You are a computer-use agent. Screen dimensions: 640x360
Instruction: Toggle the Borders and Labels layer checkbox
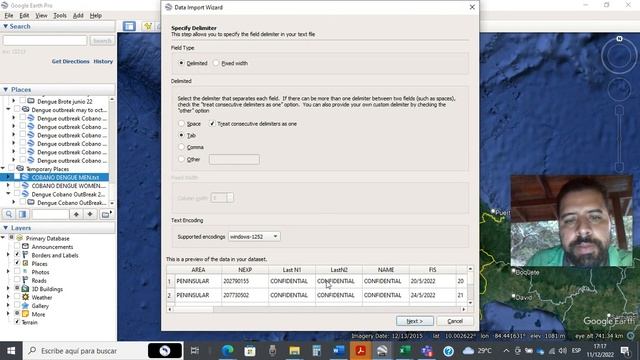17,255
